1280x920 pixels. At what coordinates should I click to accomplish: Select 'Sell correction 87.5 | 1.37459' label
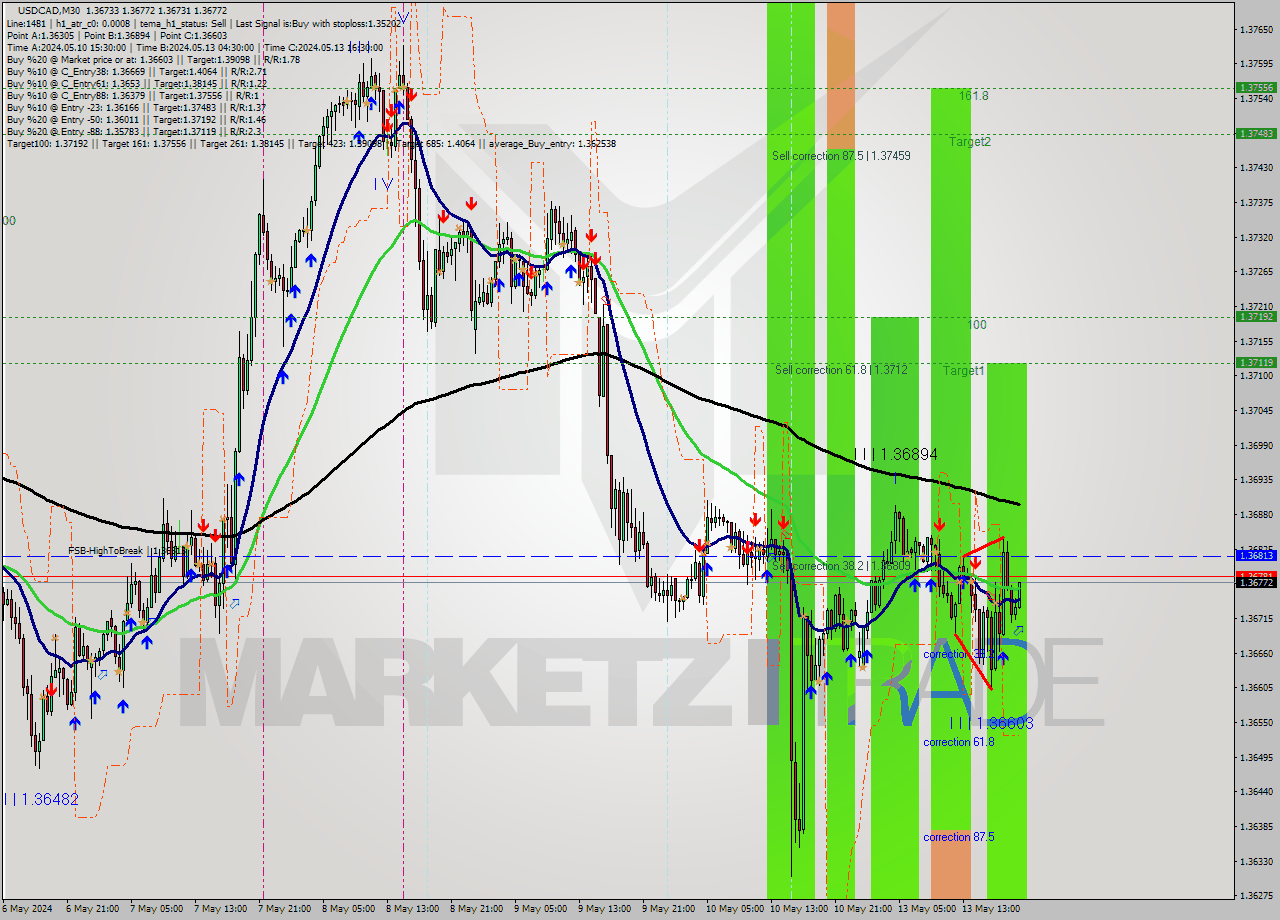[x=841, y=156]
